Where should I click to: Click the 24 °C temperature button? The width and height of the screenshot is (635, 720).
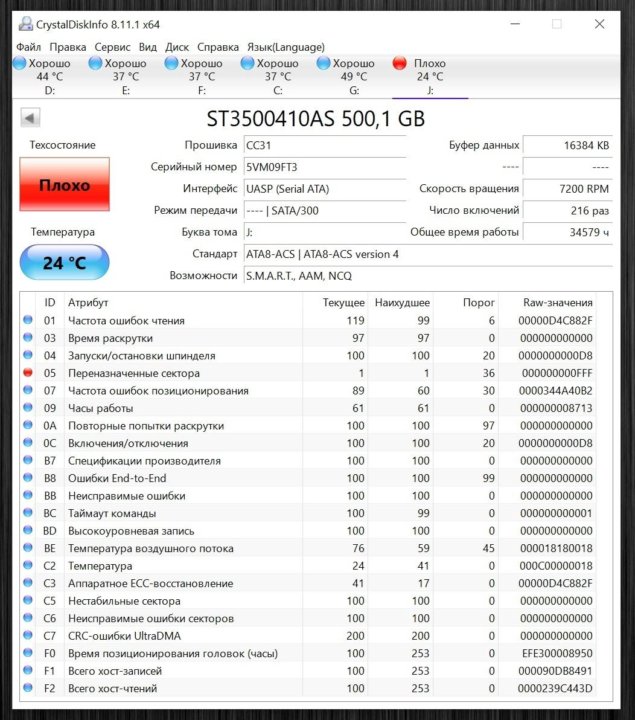[x=64, y=263]
